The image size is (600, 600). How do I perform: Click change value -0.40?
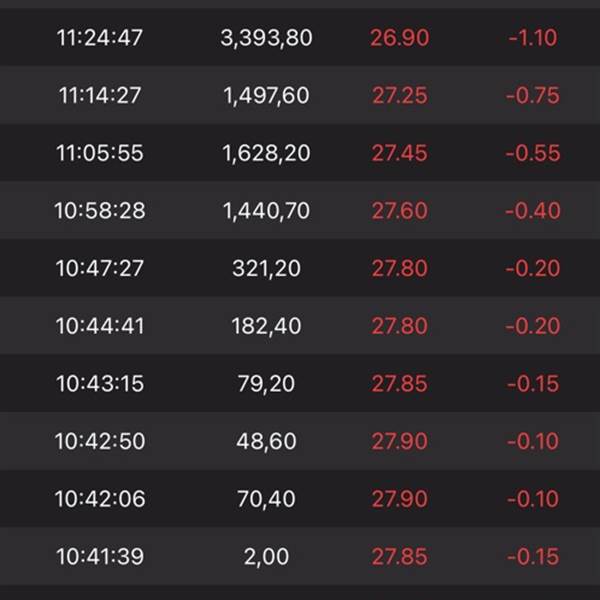(533, 210)
